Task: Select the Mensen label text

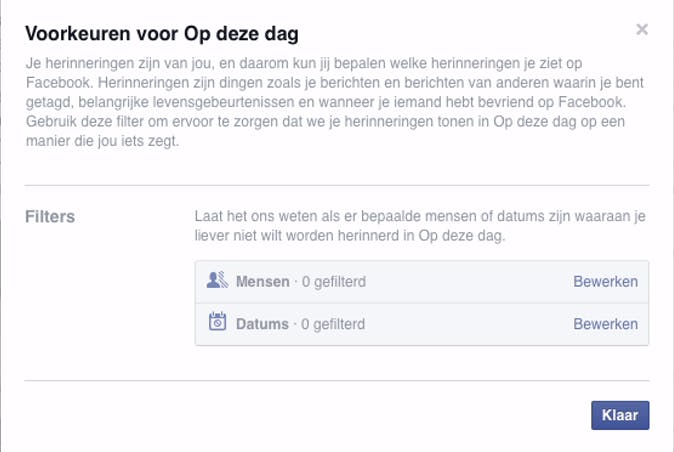Action: pyautogui.click(x=262, y=282)
